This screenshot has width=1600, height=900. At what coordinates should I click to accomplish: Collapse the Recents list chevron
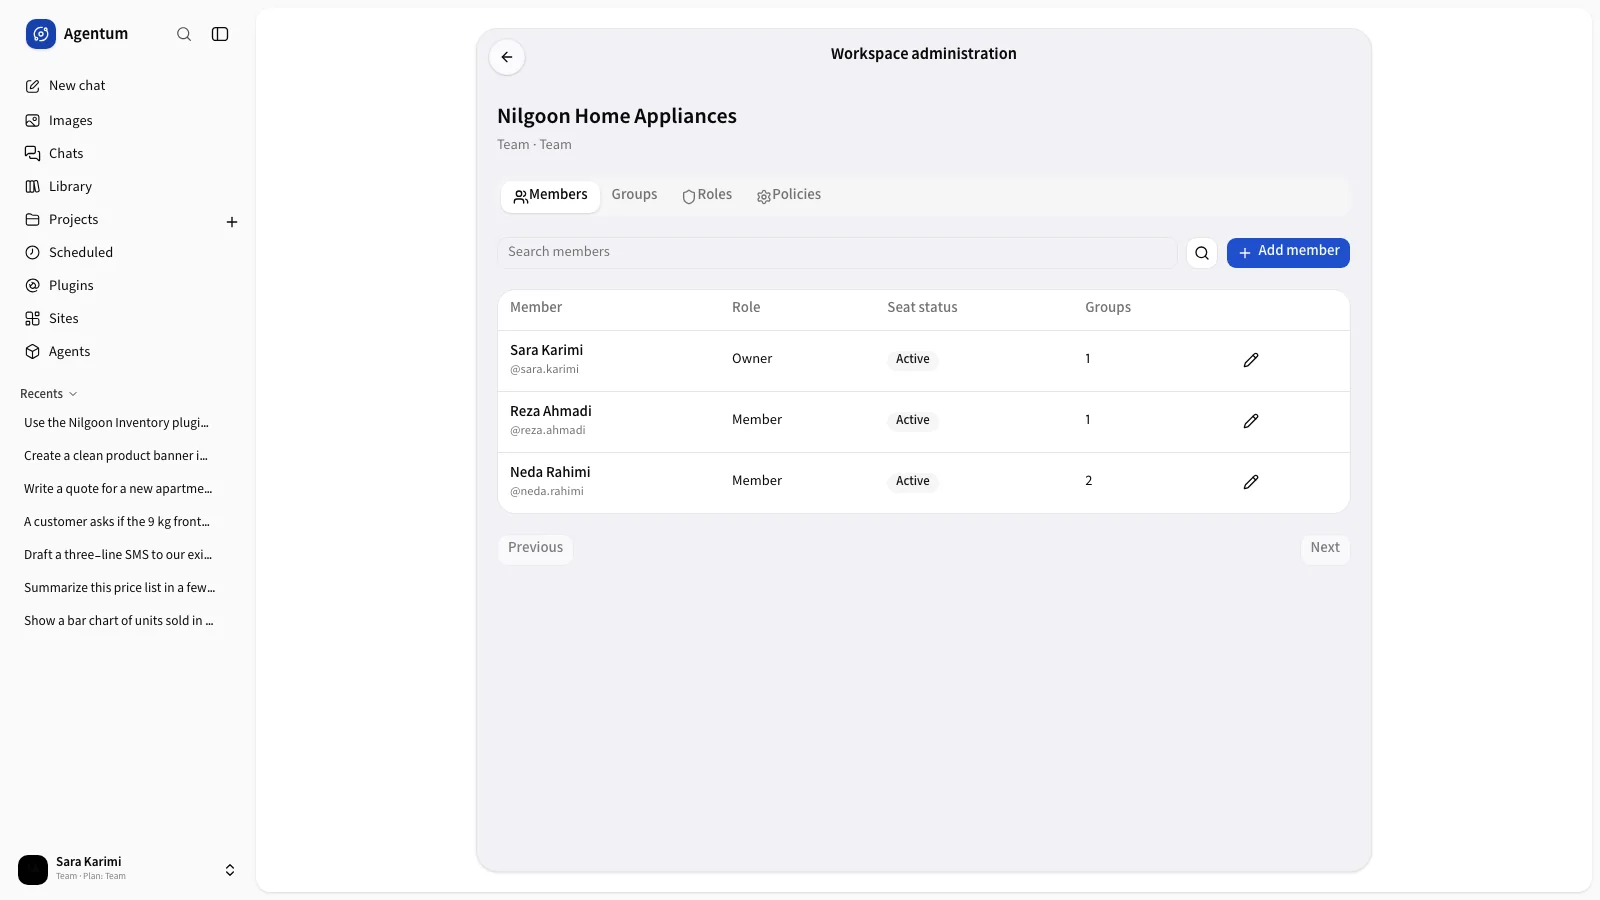(x=73, y=394)
